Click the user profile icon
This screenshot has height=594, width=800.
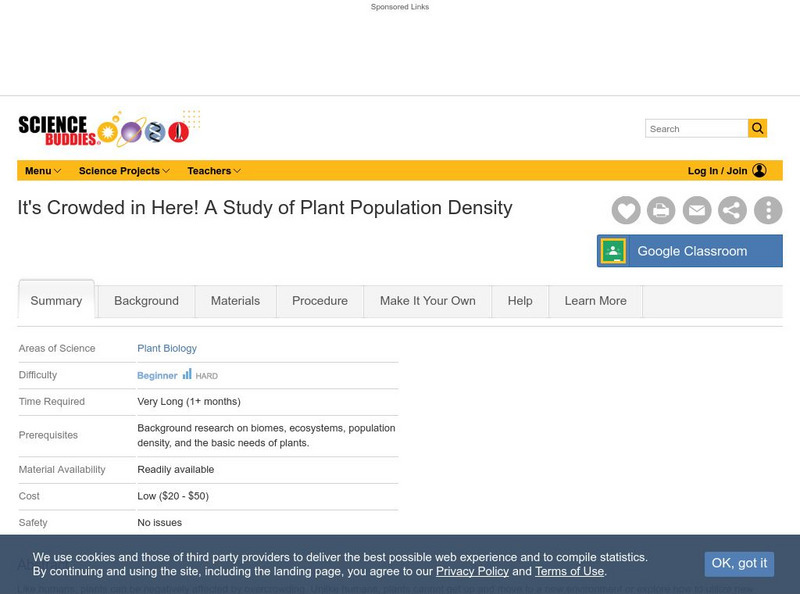(760, 171)
